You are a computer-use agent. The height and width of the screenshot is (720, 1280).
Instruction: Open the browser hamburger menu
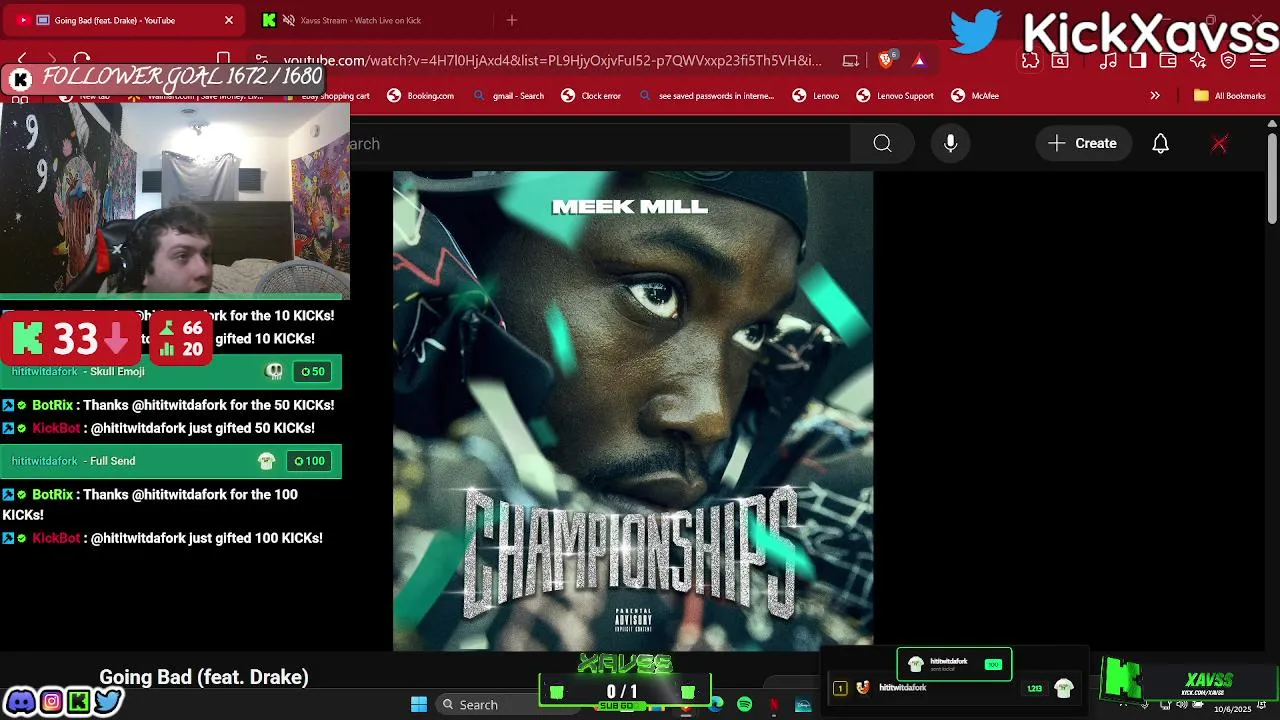coord(1259,60)
